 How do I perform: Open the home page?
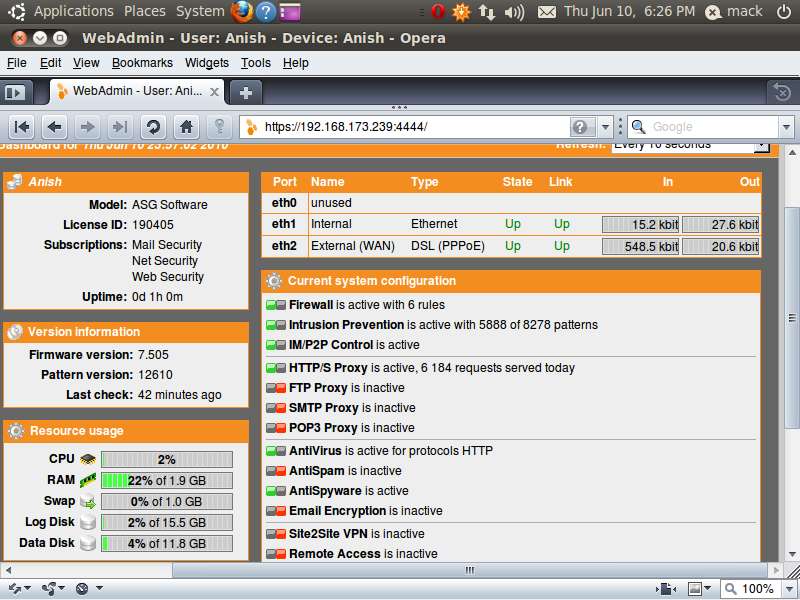186,127
